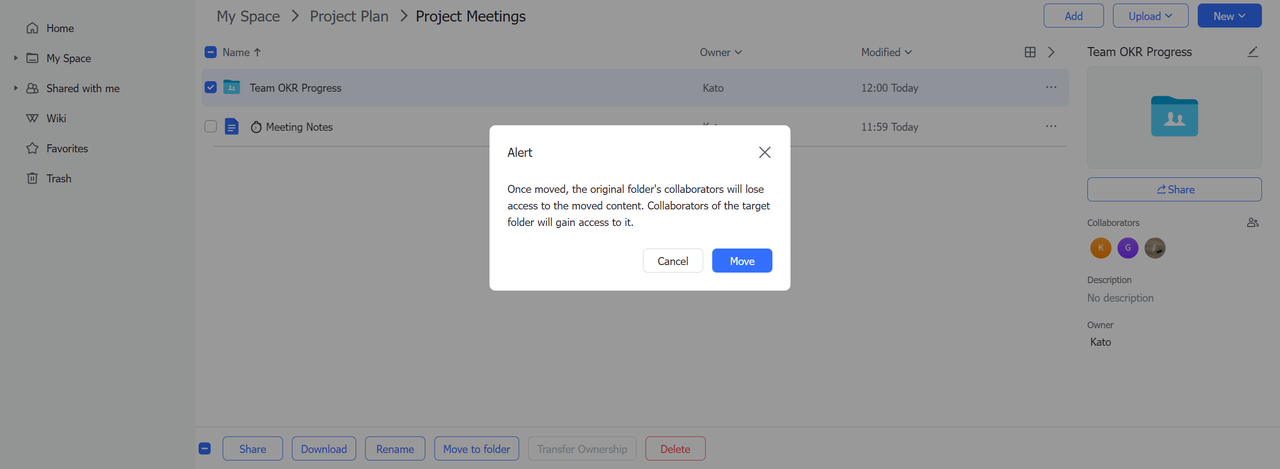Open add collaborators icon in details panel
1280x469 pixels.
tap(1253, 223)
